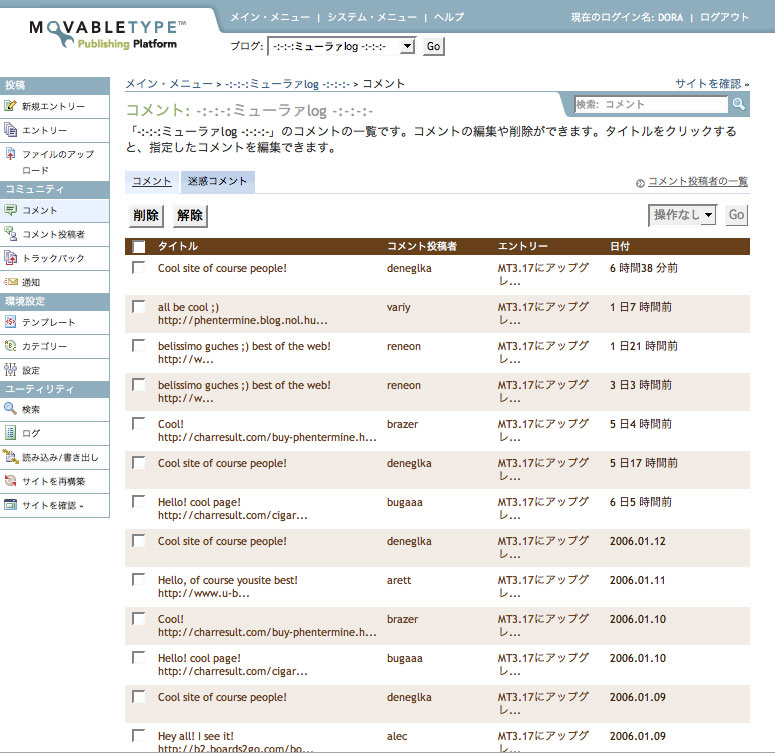The width and height of the screenshot is (775, 753).
Task: Open the コメント投稿者の一覧 link
Action: (x=697, y=182)
